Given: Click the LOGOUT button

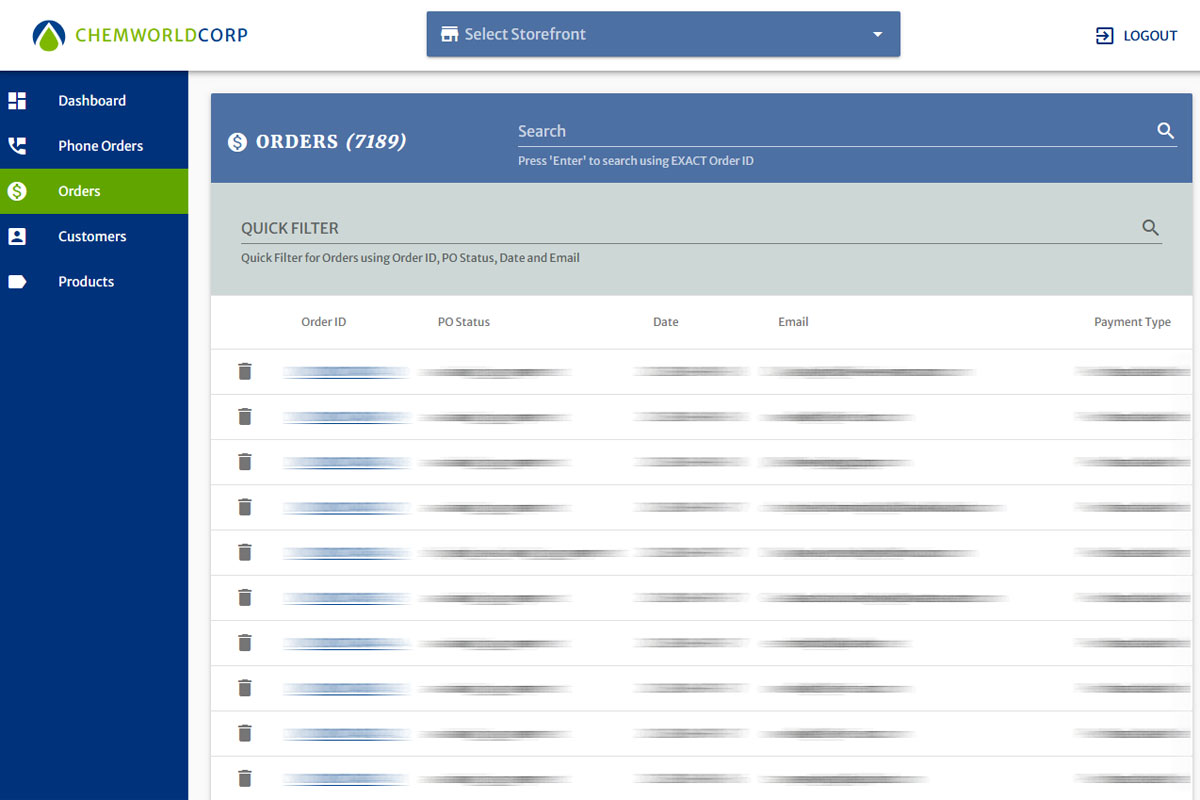Looking at the screenshot, I should pos(1137,36).
